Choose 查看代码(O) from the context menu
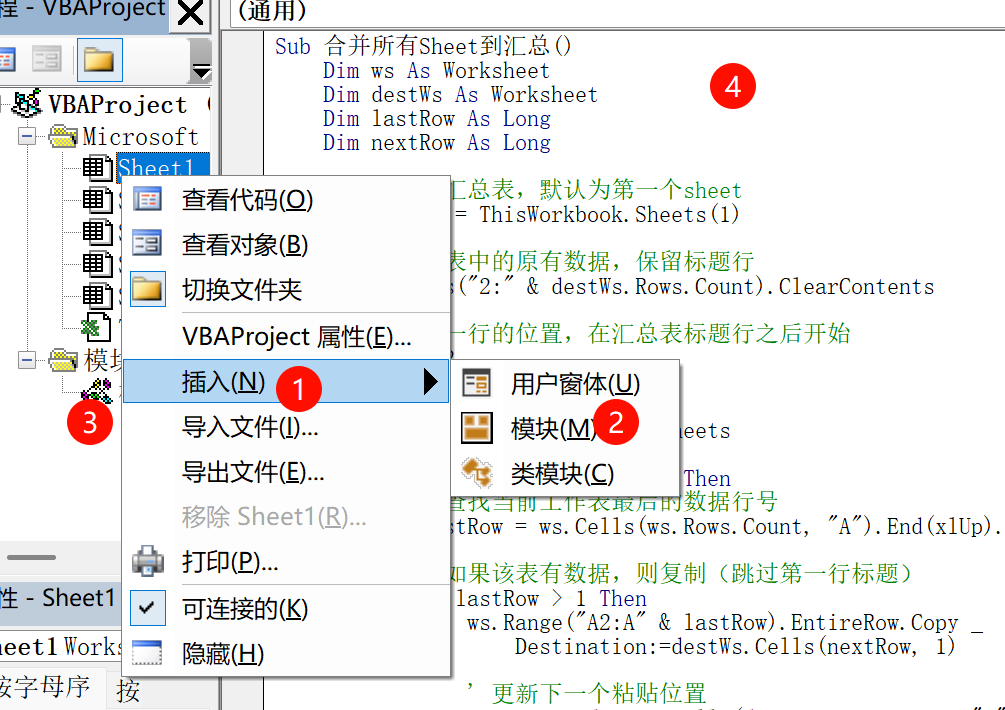This screenshot has height=710, width=1005. tap(286, 200)
